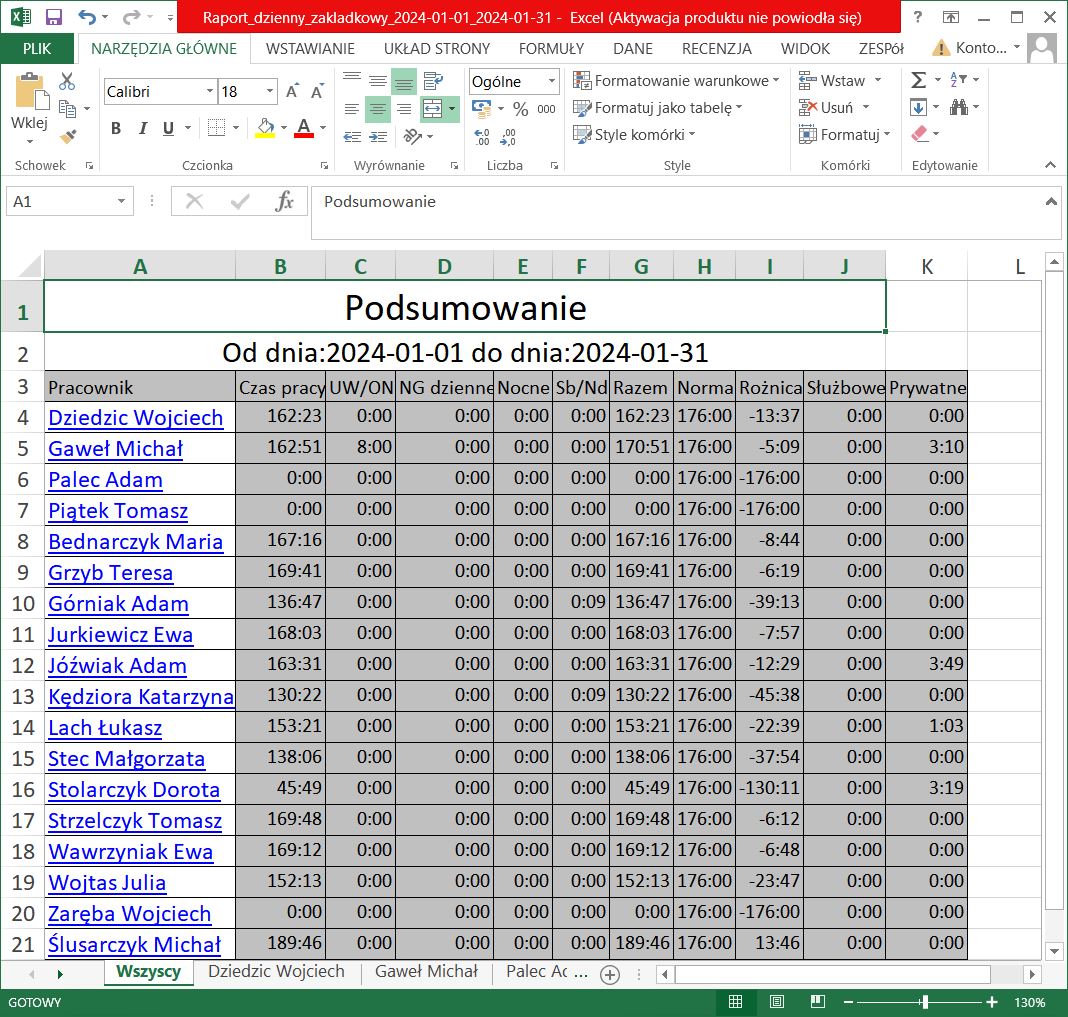This screenshot has height=1017, width=1068.
Task: Save the workbook with the floppy disk icon
Action: click(x=54, y=17)
